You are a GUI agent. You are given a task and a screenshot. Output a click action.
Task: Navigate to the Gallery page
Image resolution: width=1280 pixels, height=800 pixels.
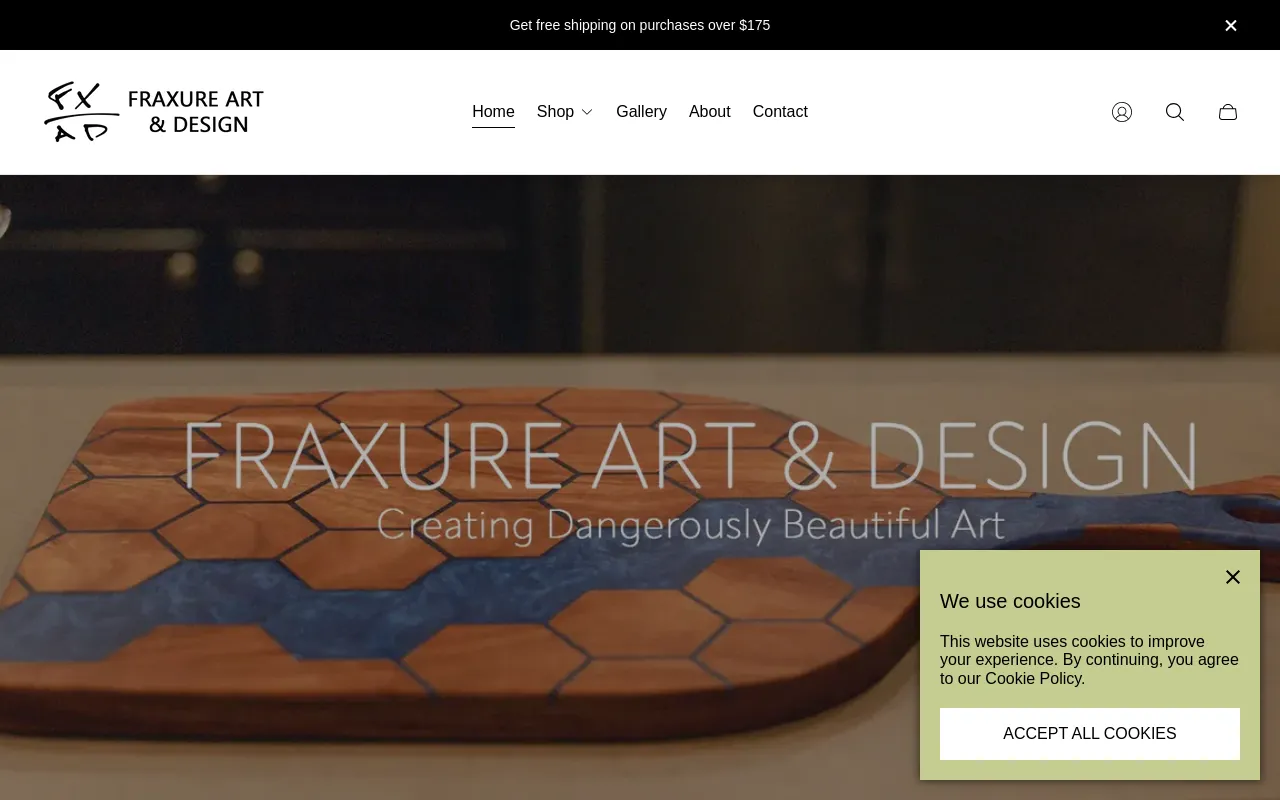click(x=641, y=112)
